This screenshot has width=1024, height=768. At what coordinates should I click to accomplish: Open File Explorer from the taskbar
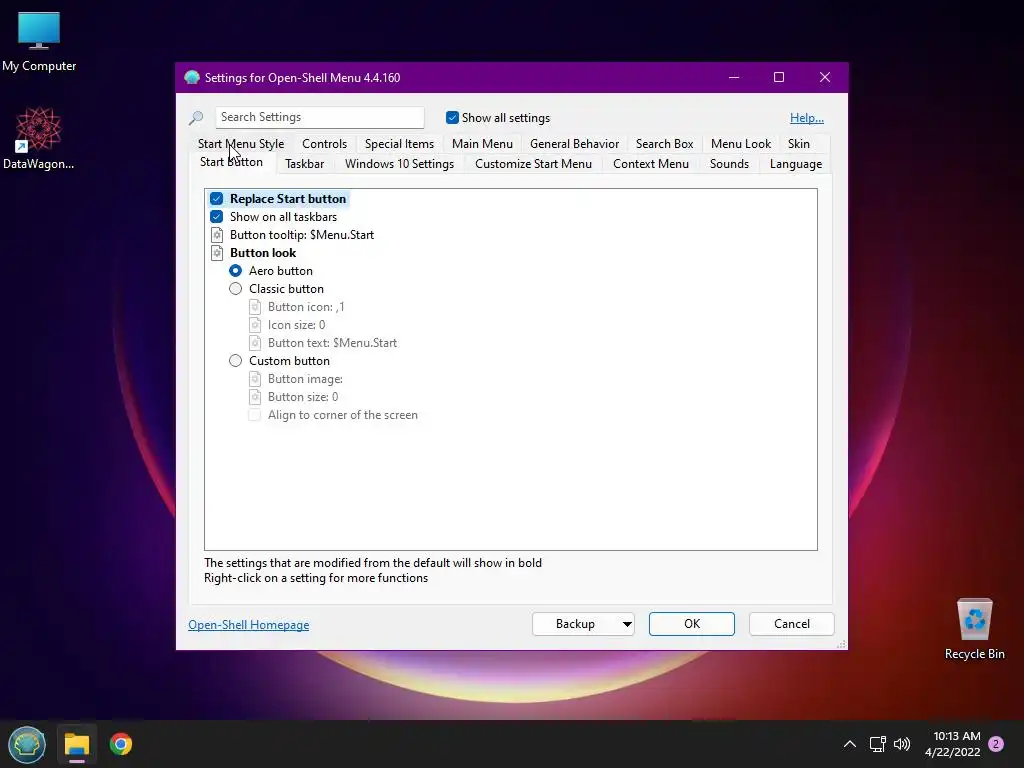point(76,744)
